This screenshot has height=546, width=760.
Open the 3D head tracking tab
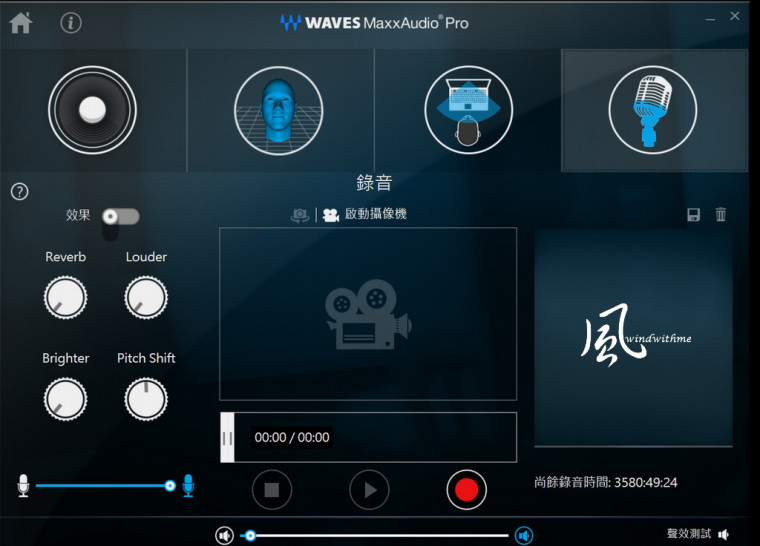pyautogui.click(x=279, y=110)
